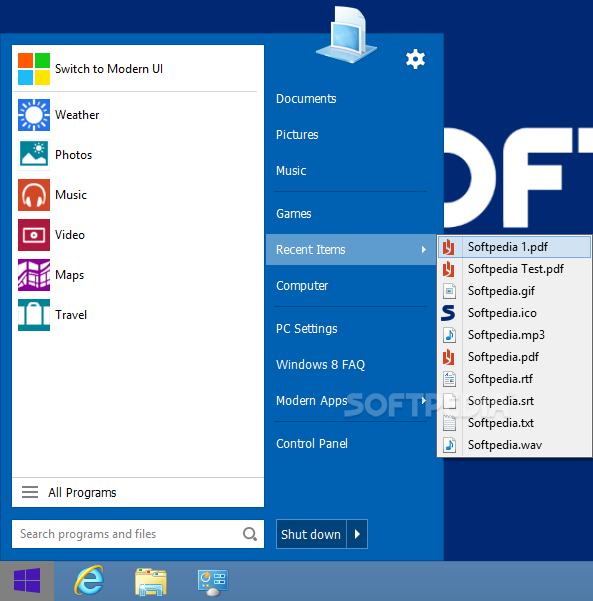Click PDF icon beside Softpedia Test.pdf
Screen dimensions: 593x601
click(x=449, y=269)
